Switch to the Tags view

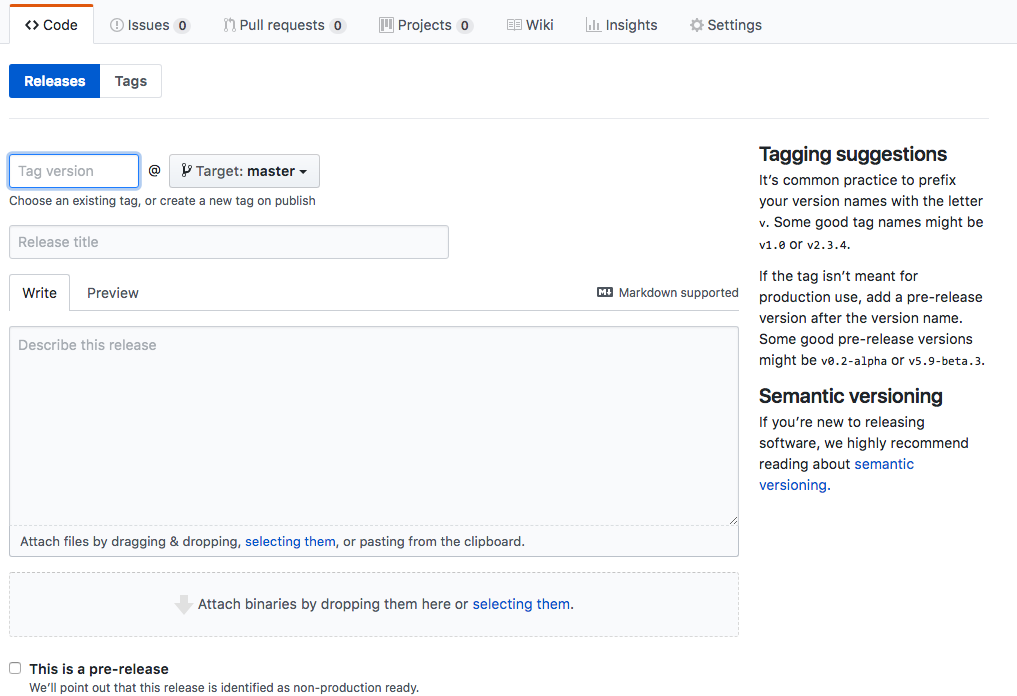[131, 81]
